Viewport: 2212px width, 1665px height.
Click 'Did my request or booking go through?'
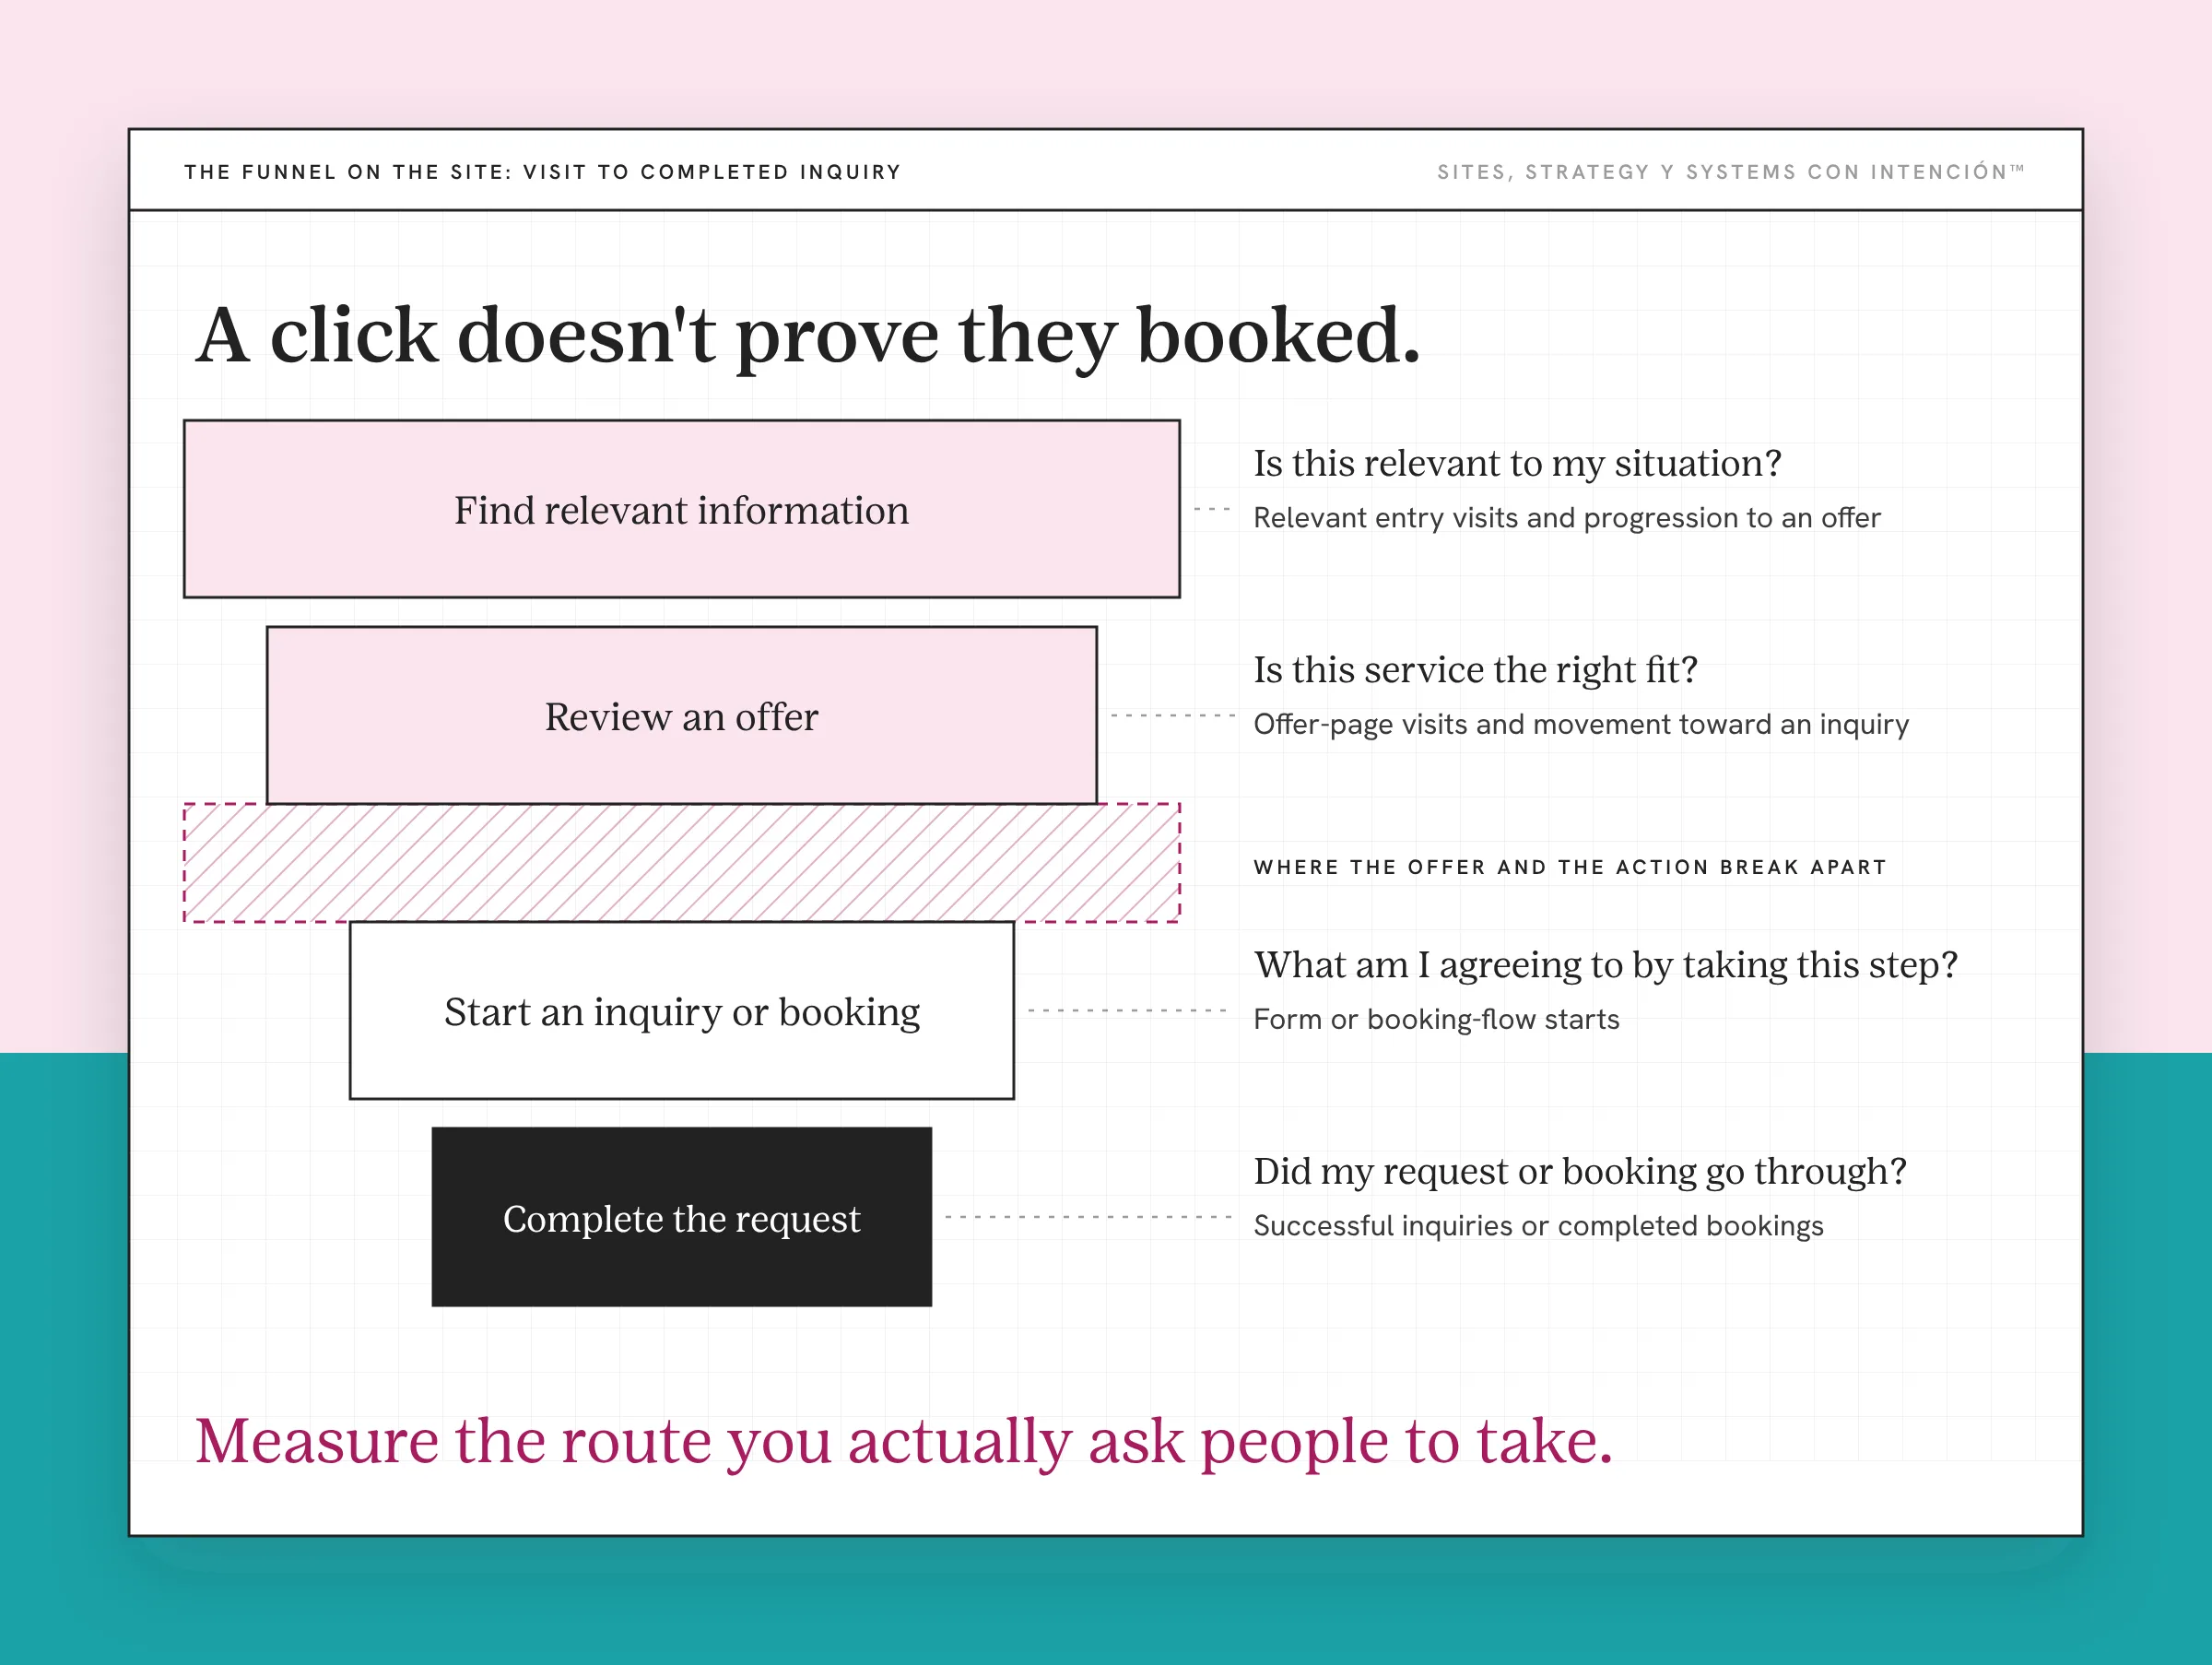pos(1580,1172)
